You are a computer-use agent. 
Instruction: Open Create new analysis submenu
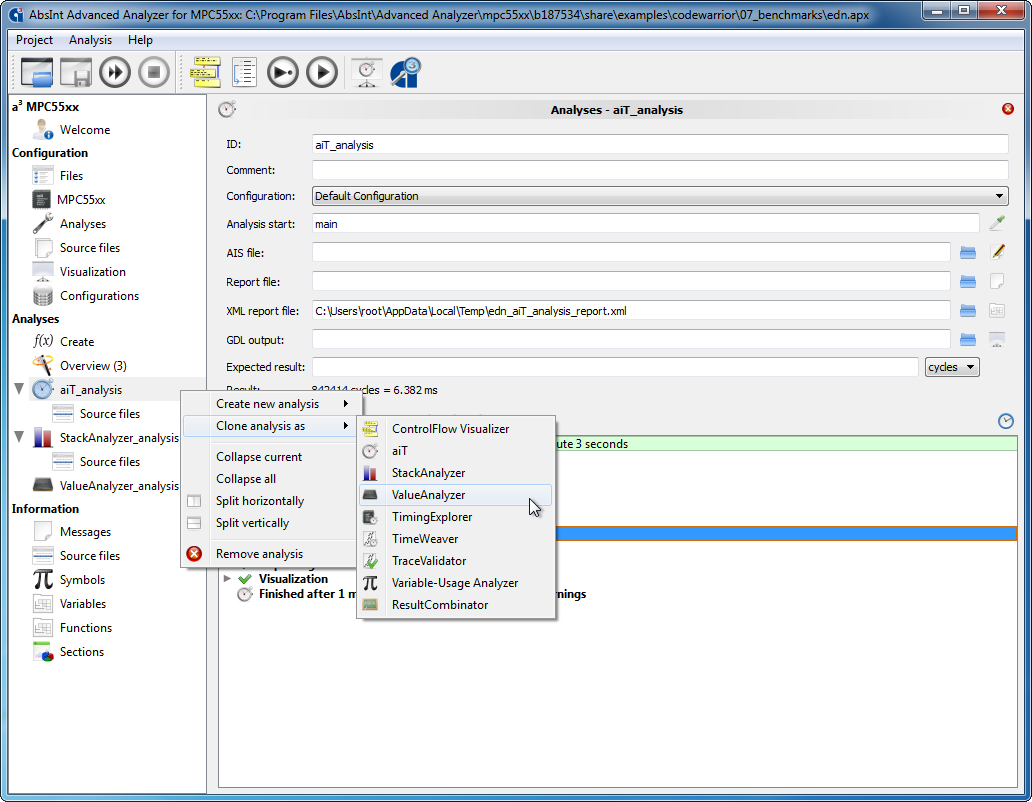[x=269, y=404]
